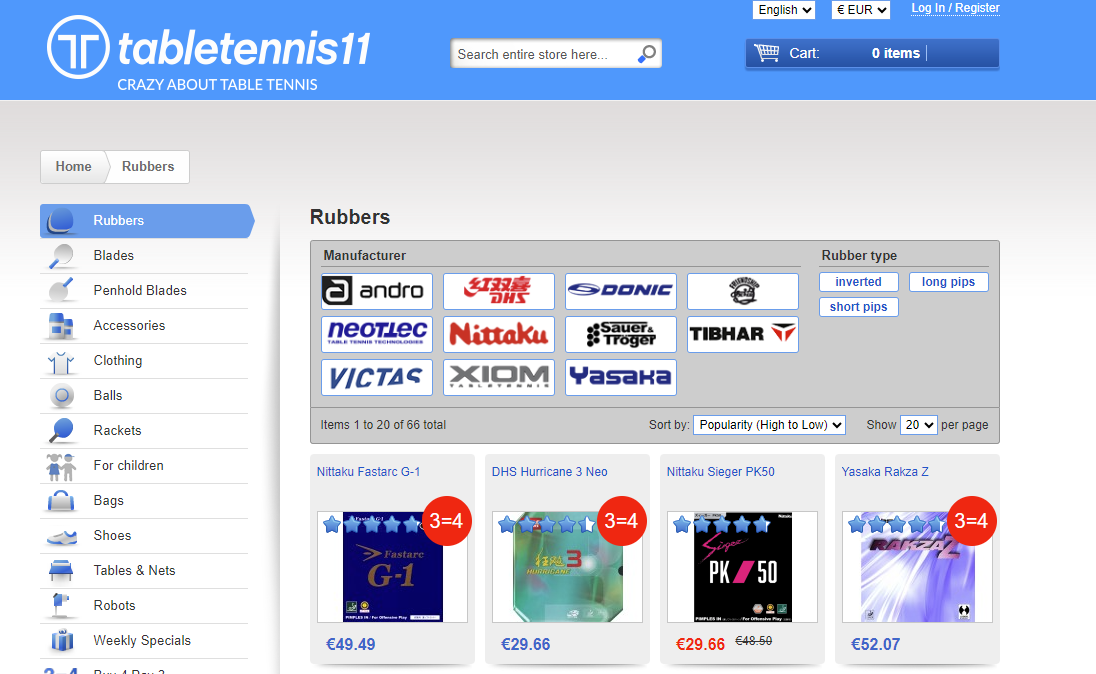
Task: Click the Robots category label
Action: [115, 605]
